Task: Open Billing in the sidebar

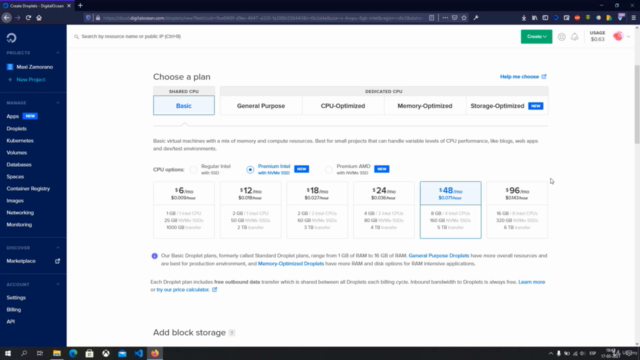Action: pos(13,310)
